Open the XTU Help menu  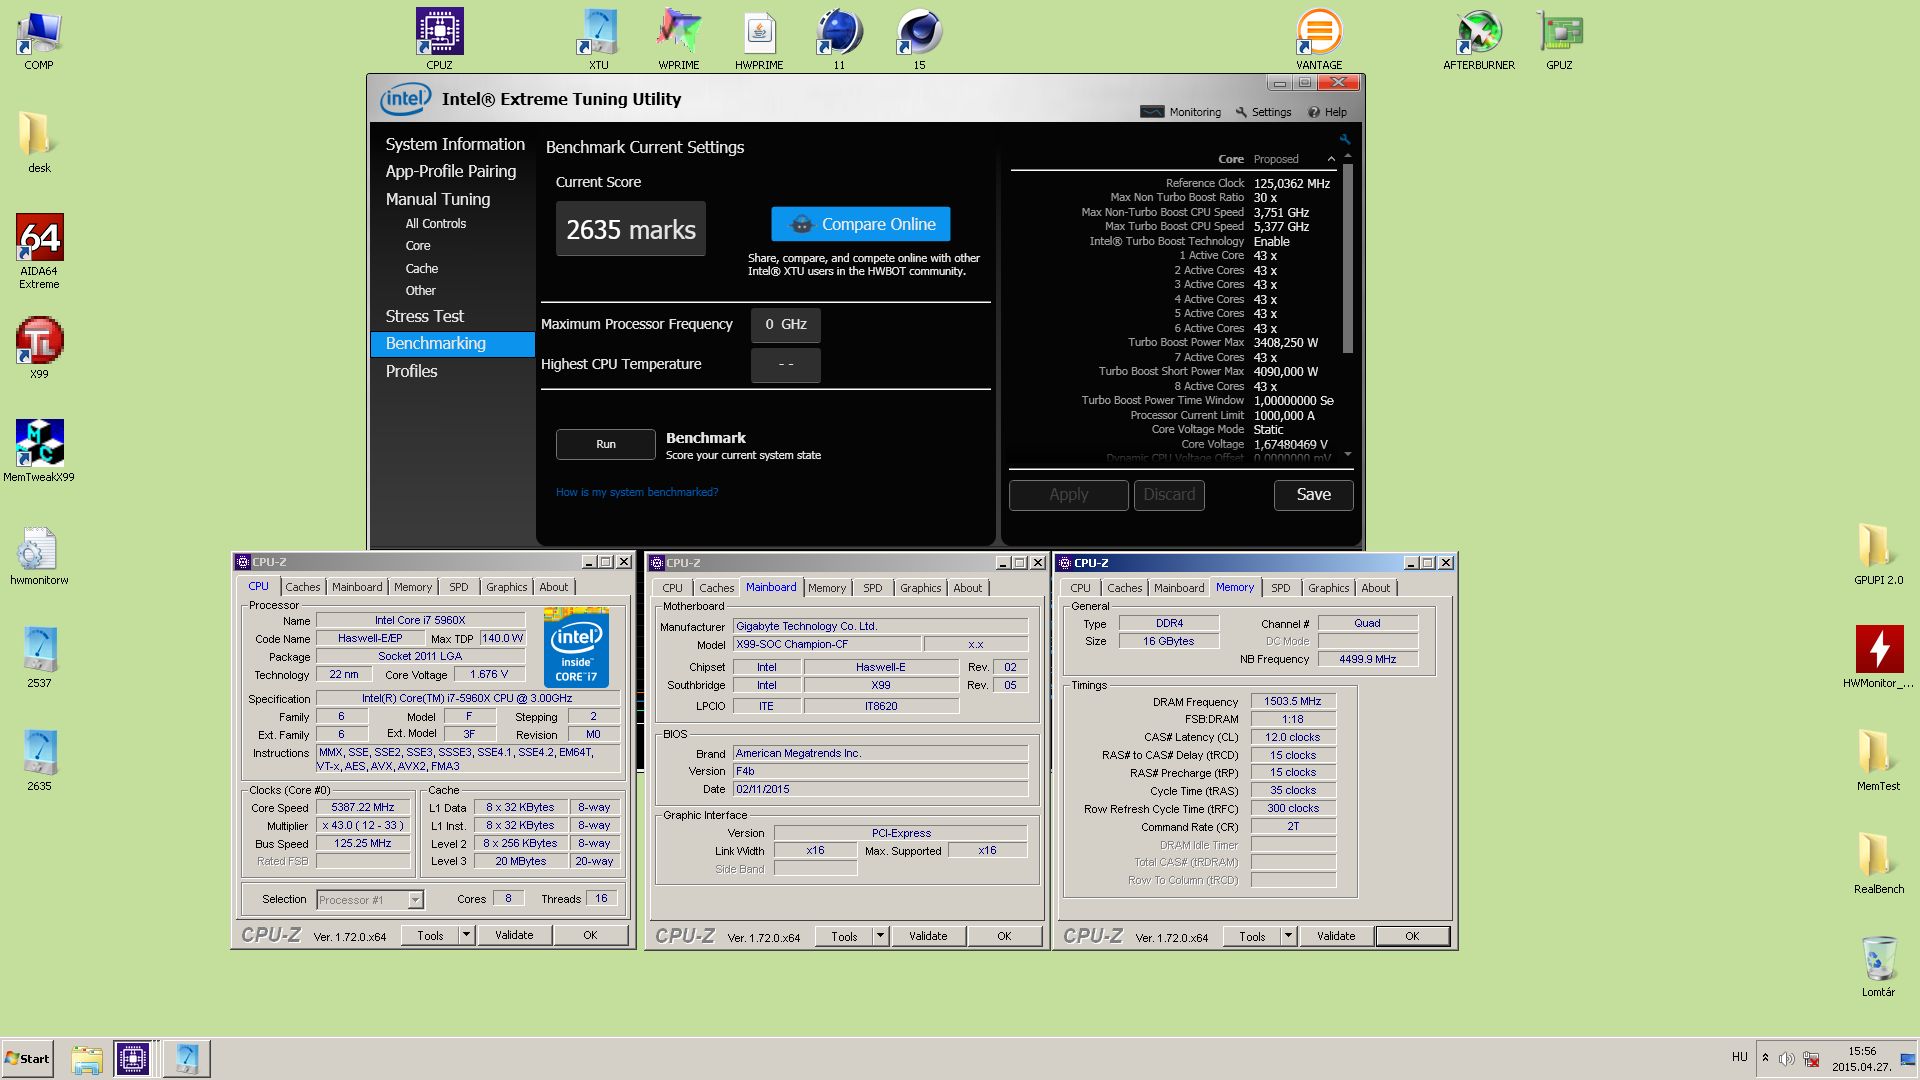coord(1327,112)
